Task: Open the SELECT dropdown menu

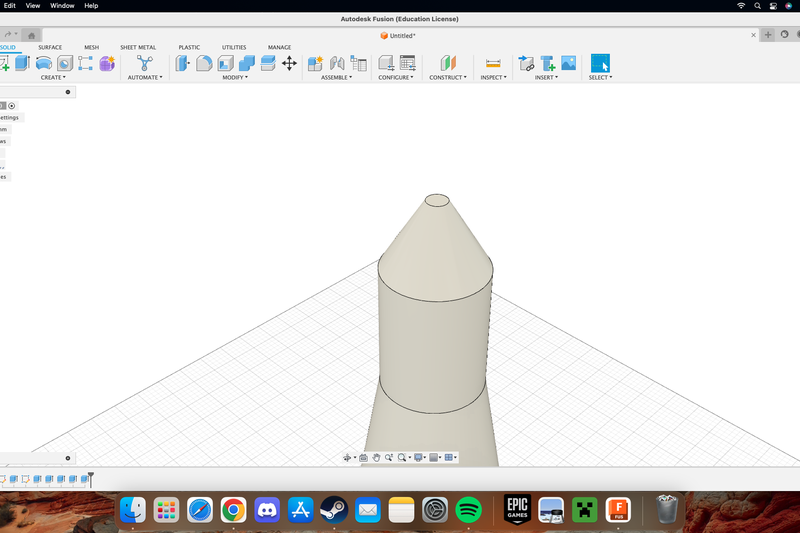Action: [x=601, y=78]
